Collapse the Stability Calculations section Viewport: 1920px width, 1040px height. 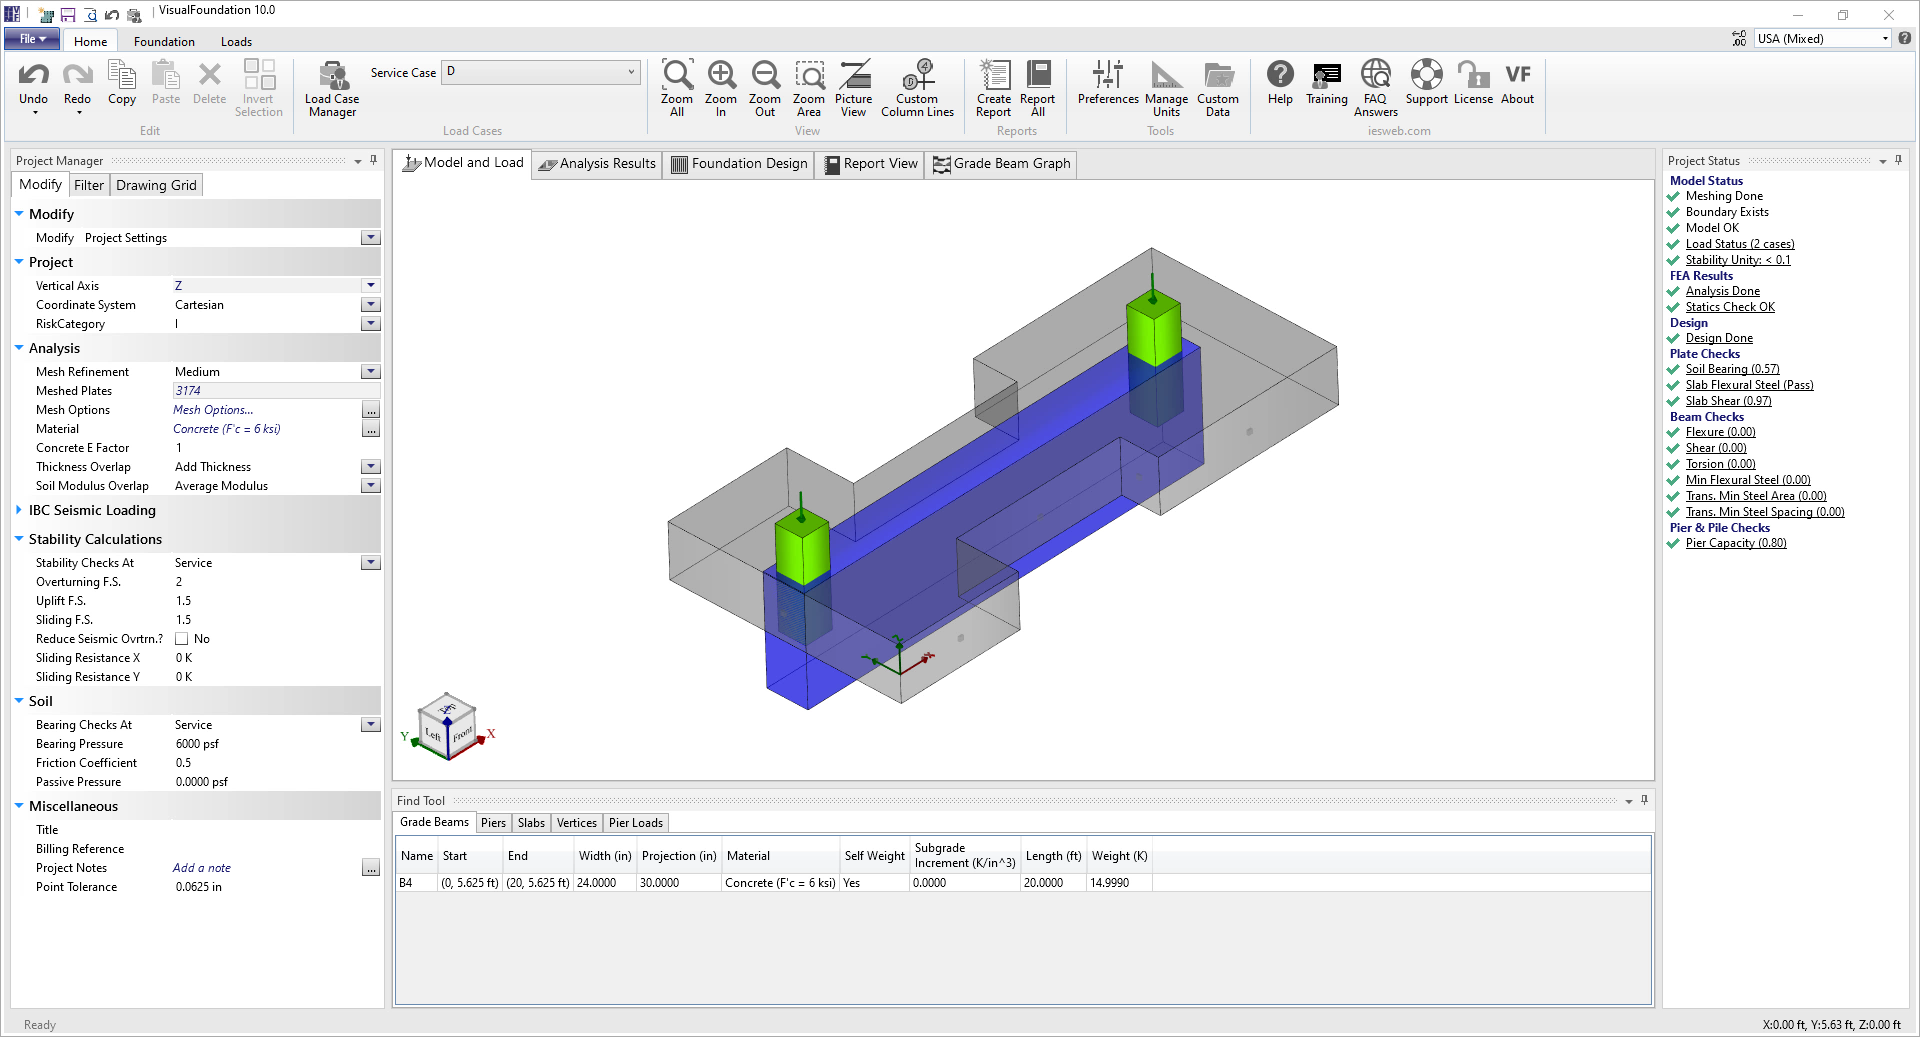coord(19,539)
